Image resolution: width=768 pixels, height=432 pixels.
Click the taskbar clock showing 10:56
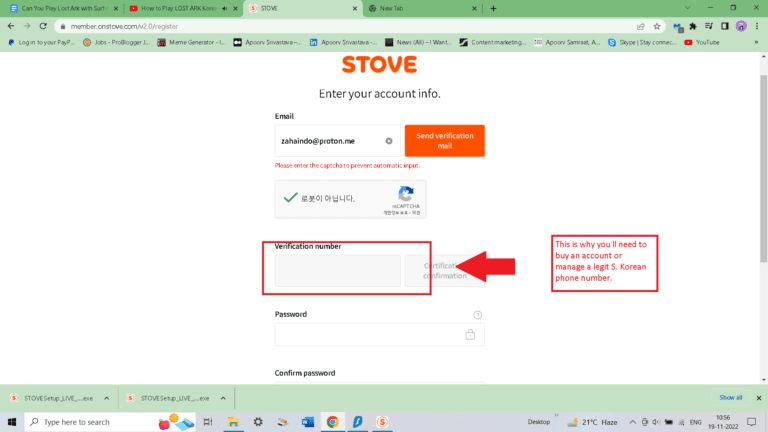pyautogui.click(x=723, y=422)
